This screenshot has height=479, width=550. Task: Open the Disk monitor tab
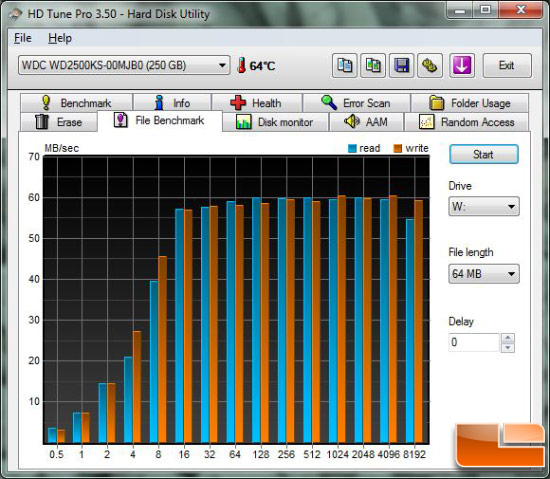(275, 122)
